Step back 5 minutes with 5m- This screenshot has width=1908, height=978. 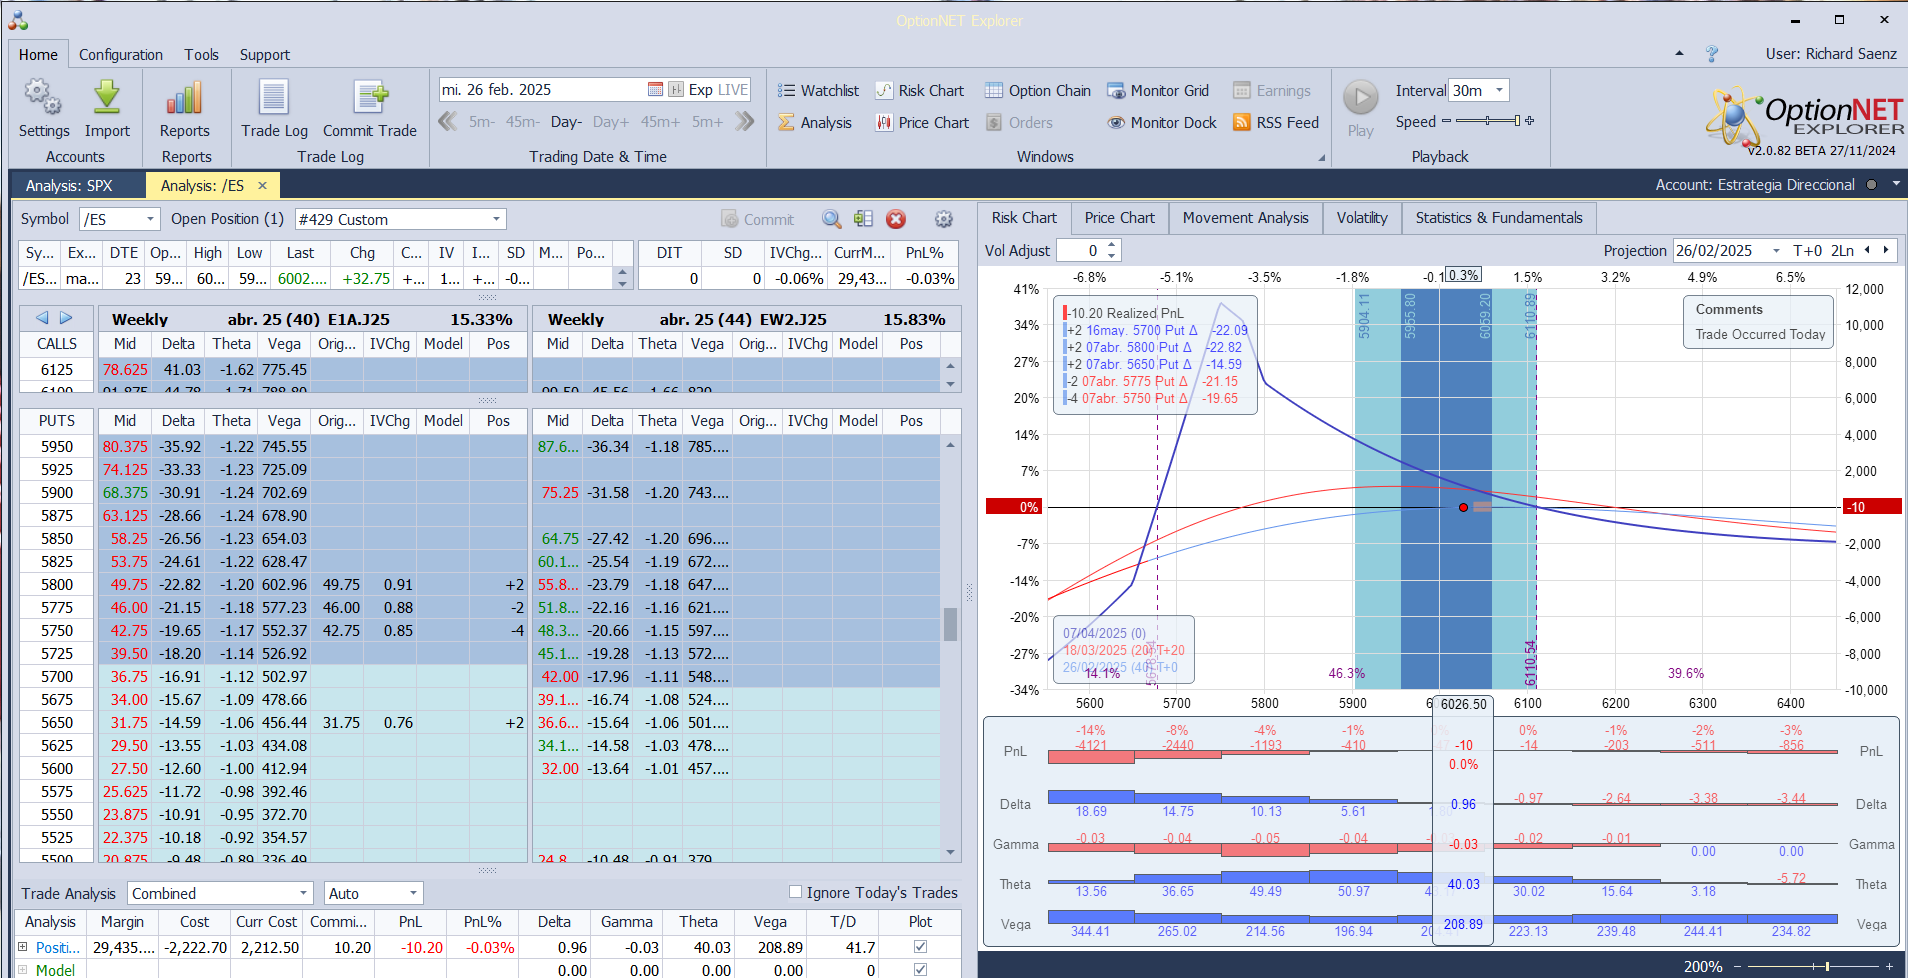click(x=482, y=122)
